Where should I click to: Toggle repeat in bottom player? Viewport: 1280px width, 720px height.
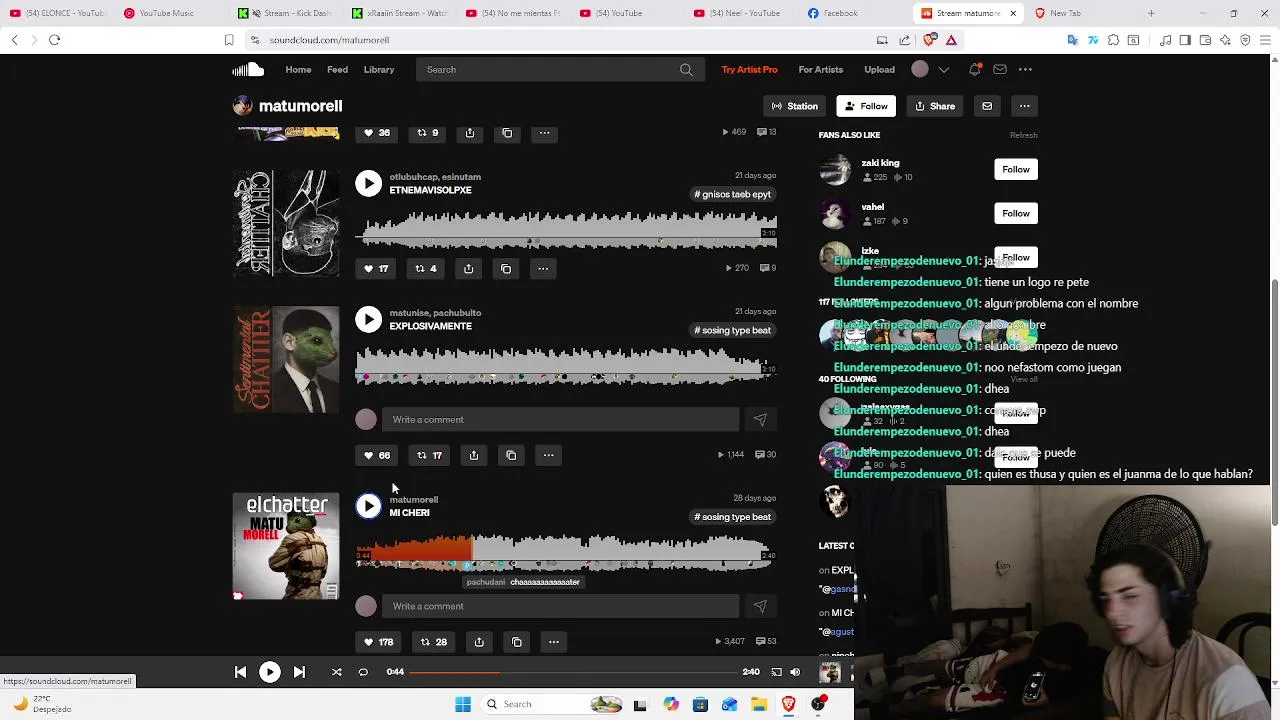(x=363, y=672)
